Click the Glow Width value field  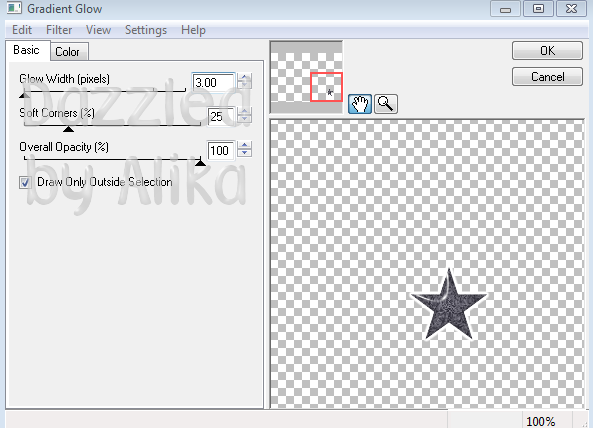coord(213,82)
